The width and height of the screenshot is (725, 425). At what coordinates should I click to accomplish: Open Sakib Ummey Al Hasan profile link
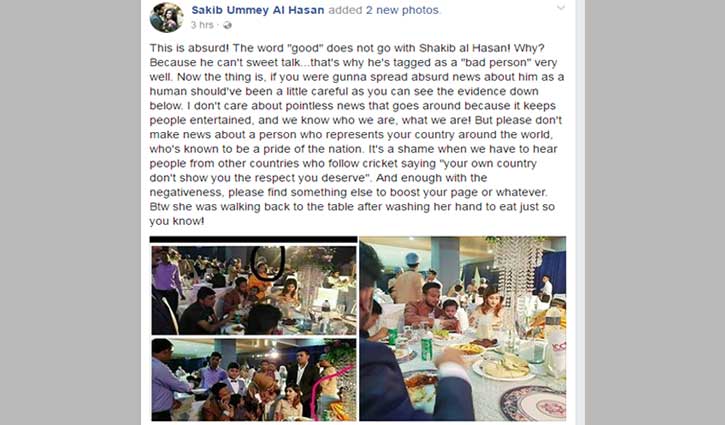point(258,10)
